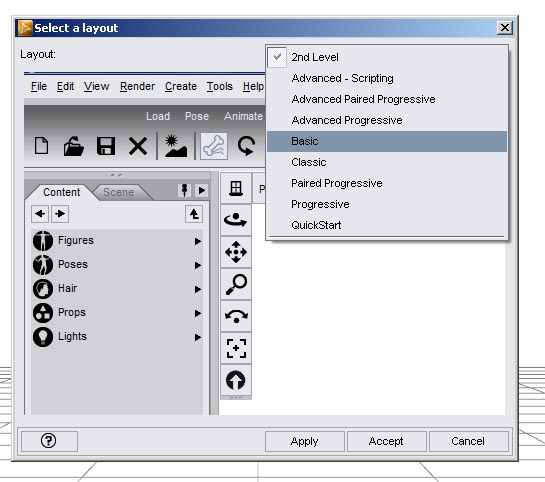The height and width of the screenshot is (482, 545).
Task: Select the four-arrow pan tool
Action: pos(236,252)
